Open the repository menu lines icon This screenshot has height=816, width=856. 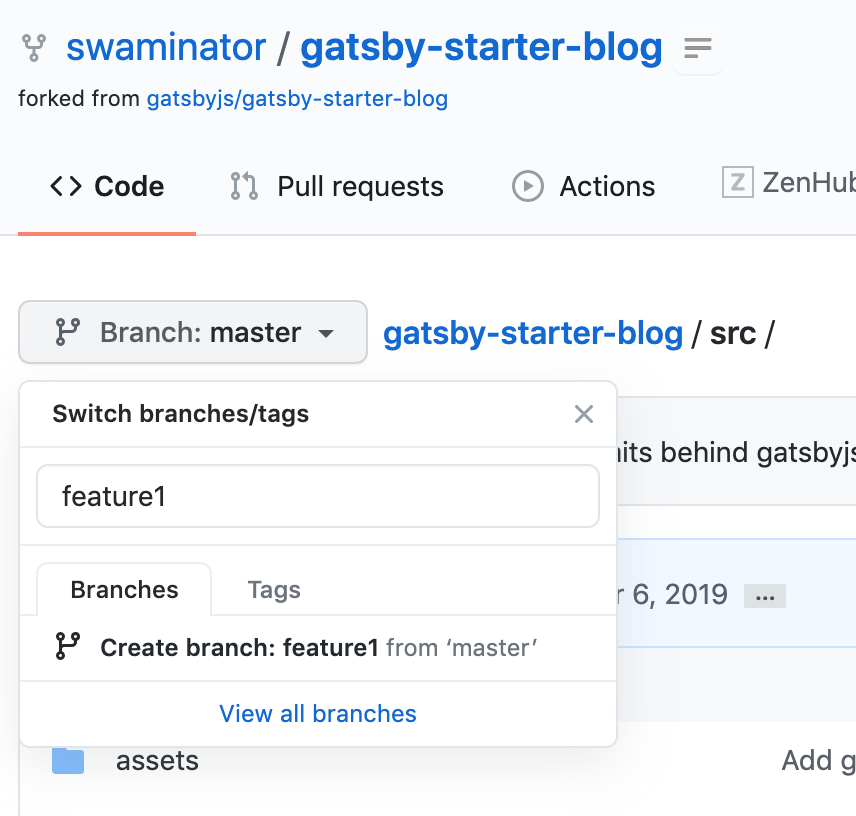coord(697,48)
